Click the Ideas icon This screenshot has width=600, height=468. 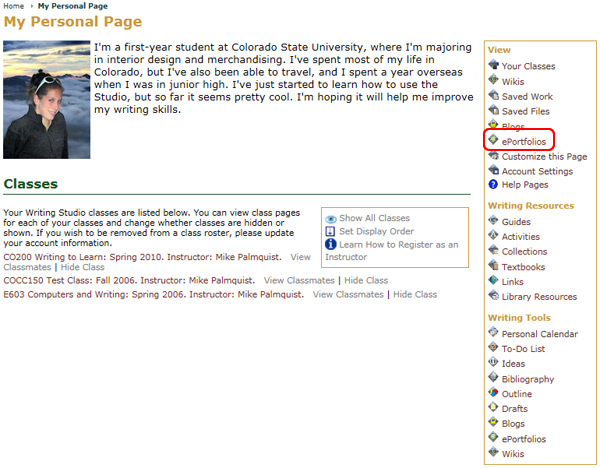point(494,362)
